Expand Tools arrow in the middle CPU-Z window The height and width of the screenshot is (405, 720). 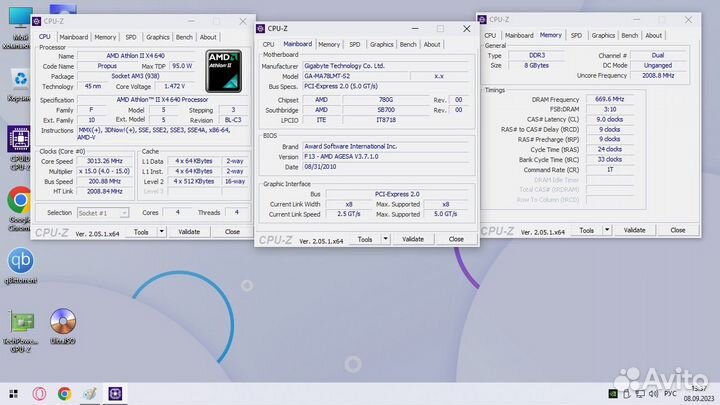pos(385,239)
